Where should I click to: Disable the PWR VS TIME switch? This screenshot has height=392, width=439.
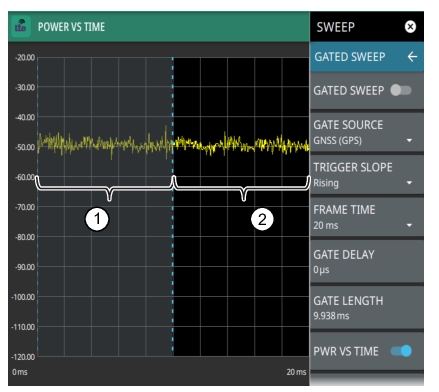(401, 351)
